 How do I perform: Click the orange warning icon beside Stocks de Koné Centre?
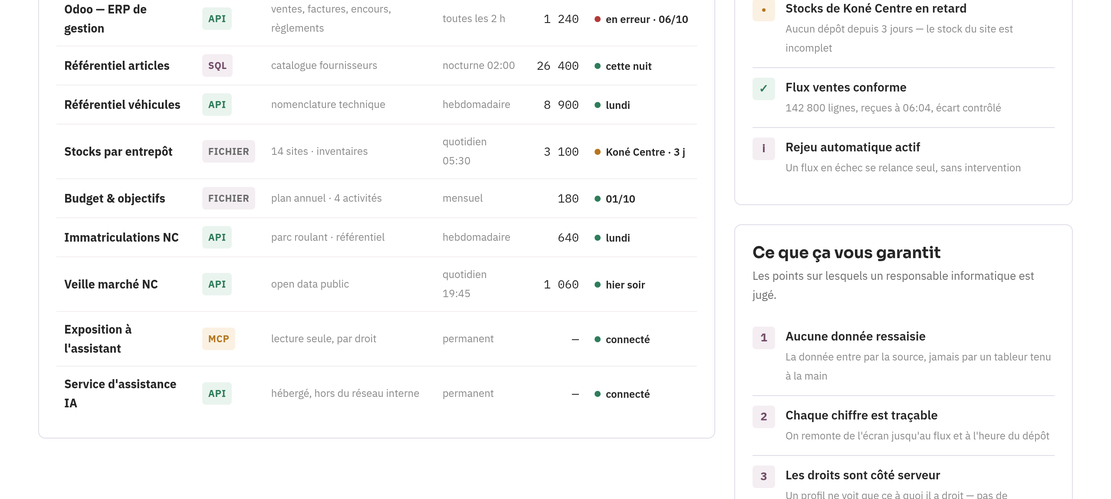[x=763, y=11]
